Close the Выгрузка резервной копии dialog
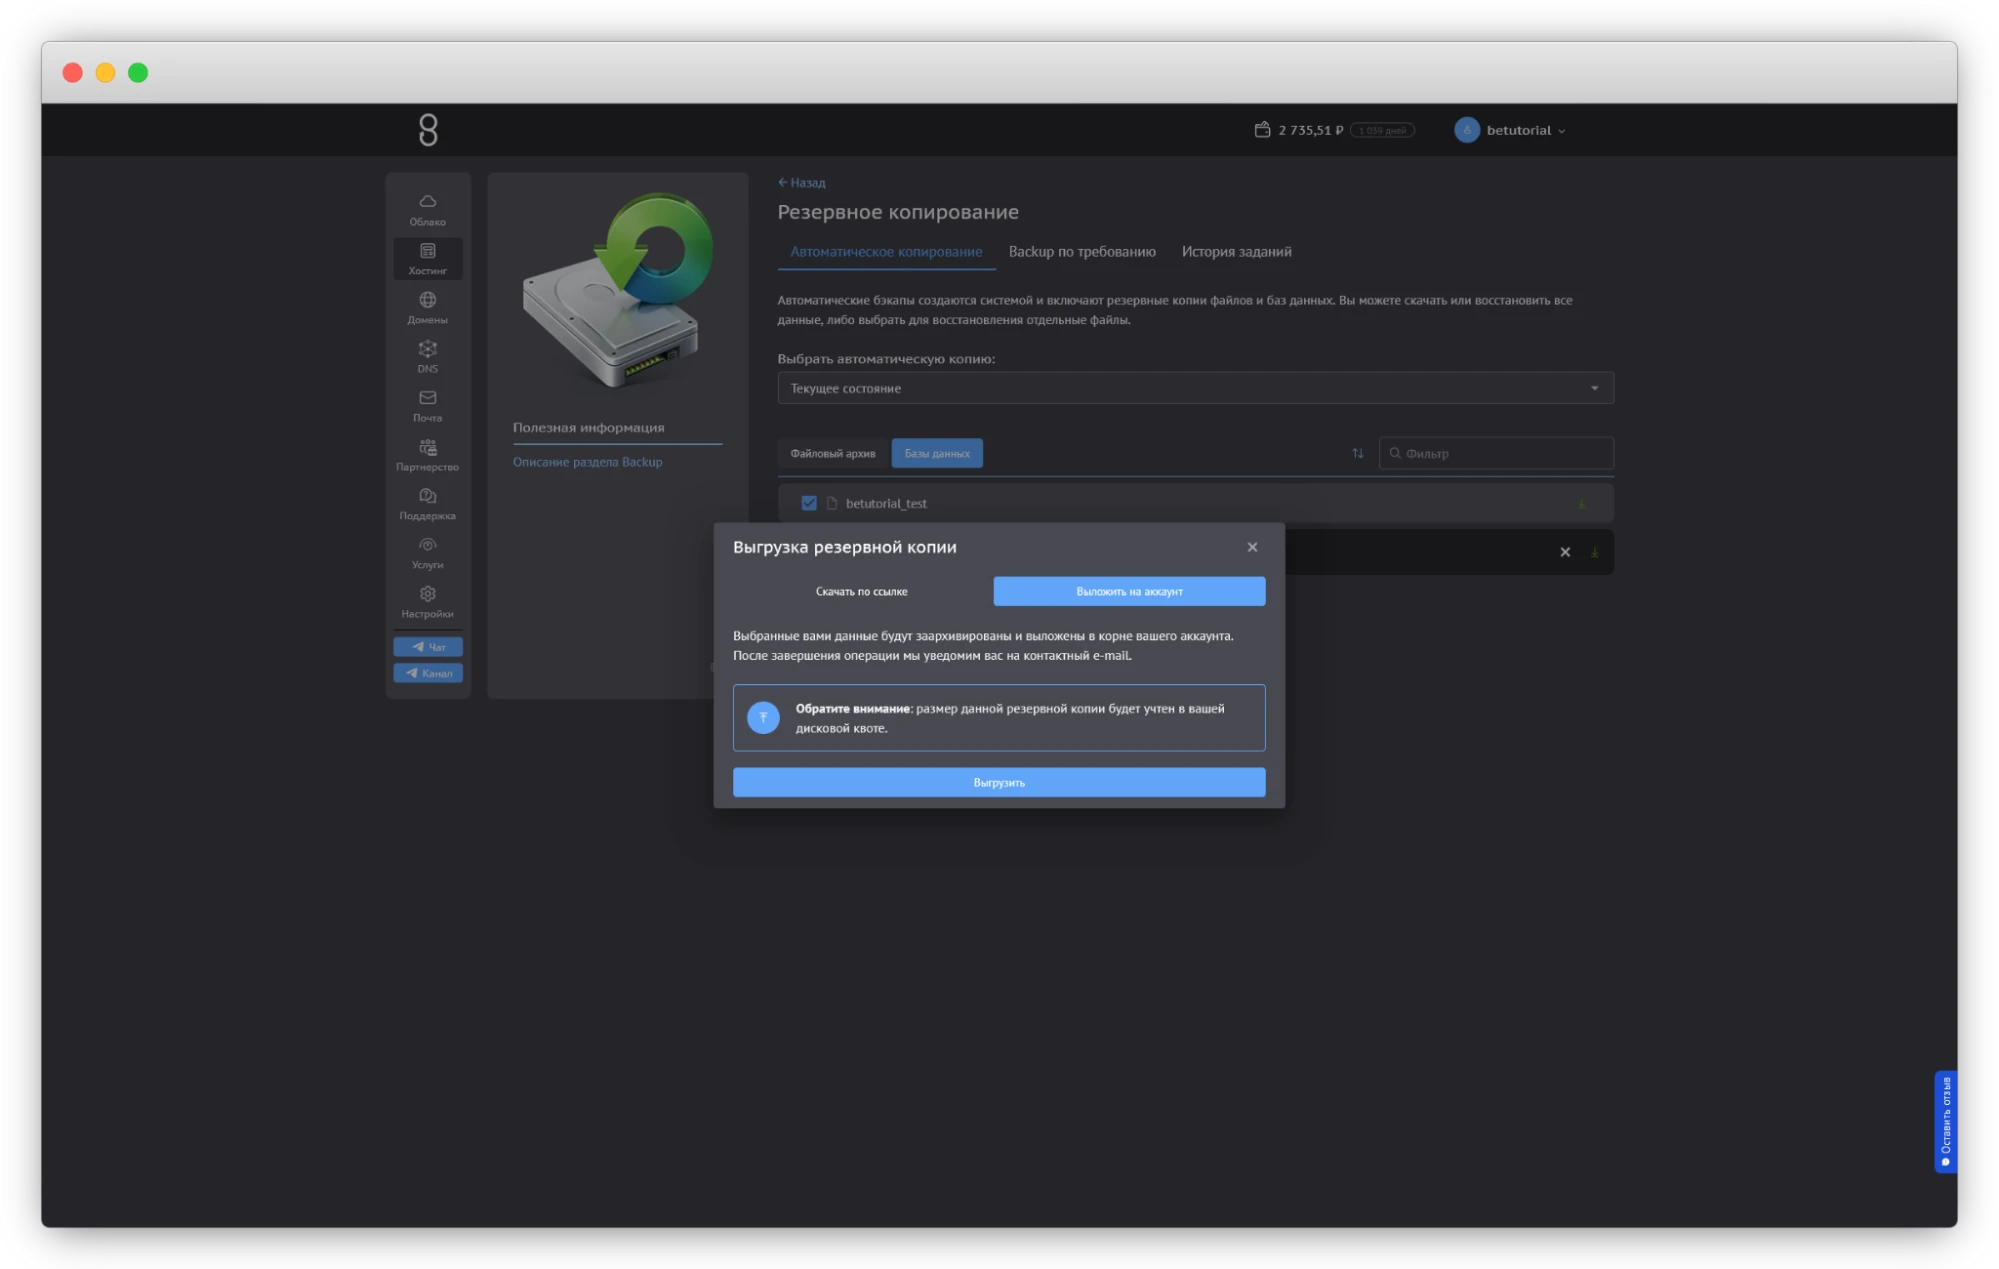This screenshot has height=1269, width=1999. click(1252, 547)
